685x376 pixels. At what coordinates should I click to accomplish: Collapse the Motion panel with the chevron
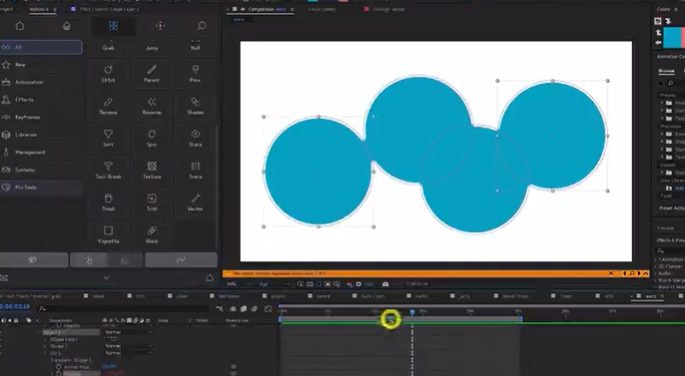point(106,278)
